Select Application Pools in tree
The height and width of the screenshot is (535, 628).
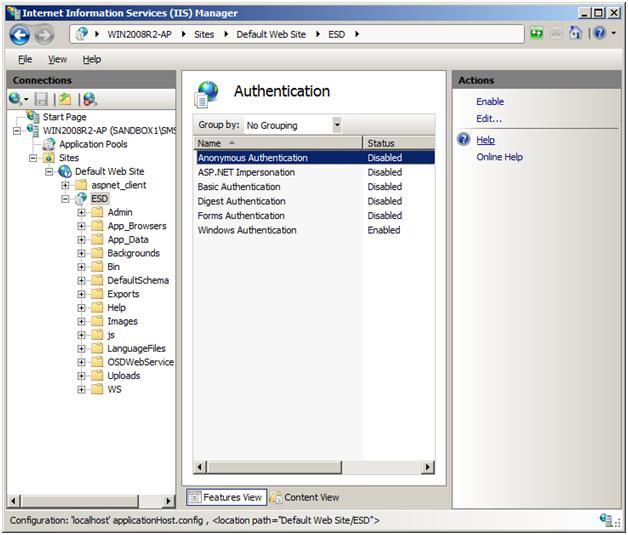pos(93,144)
